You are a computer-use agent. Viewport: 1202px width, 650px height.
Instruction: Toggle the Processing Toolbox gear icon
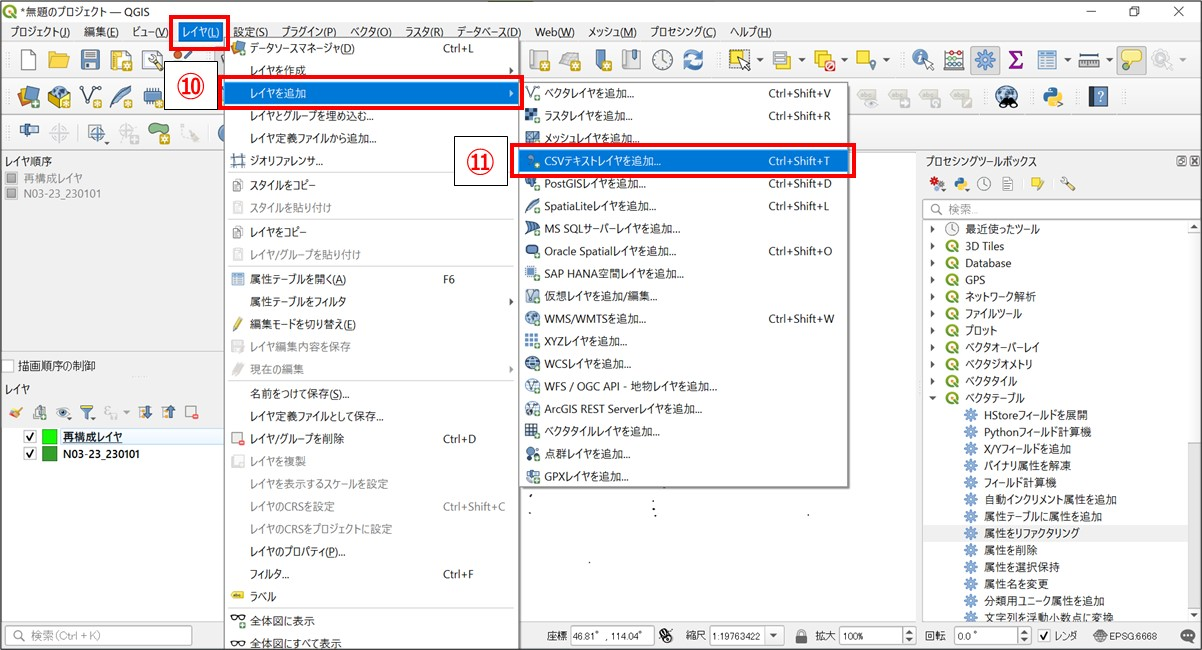(986, 61)
